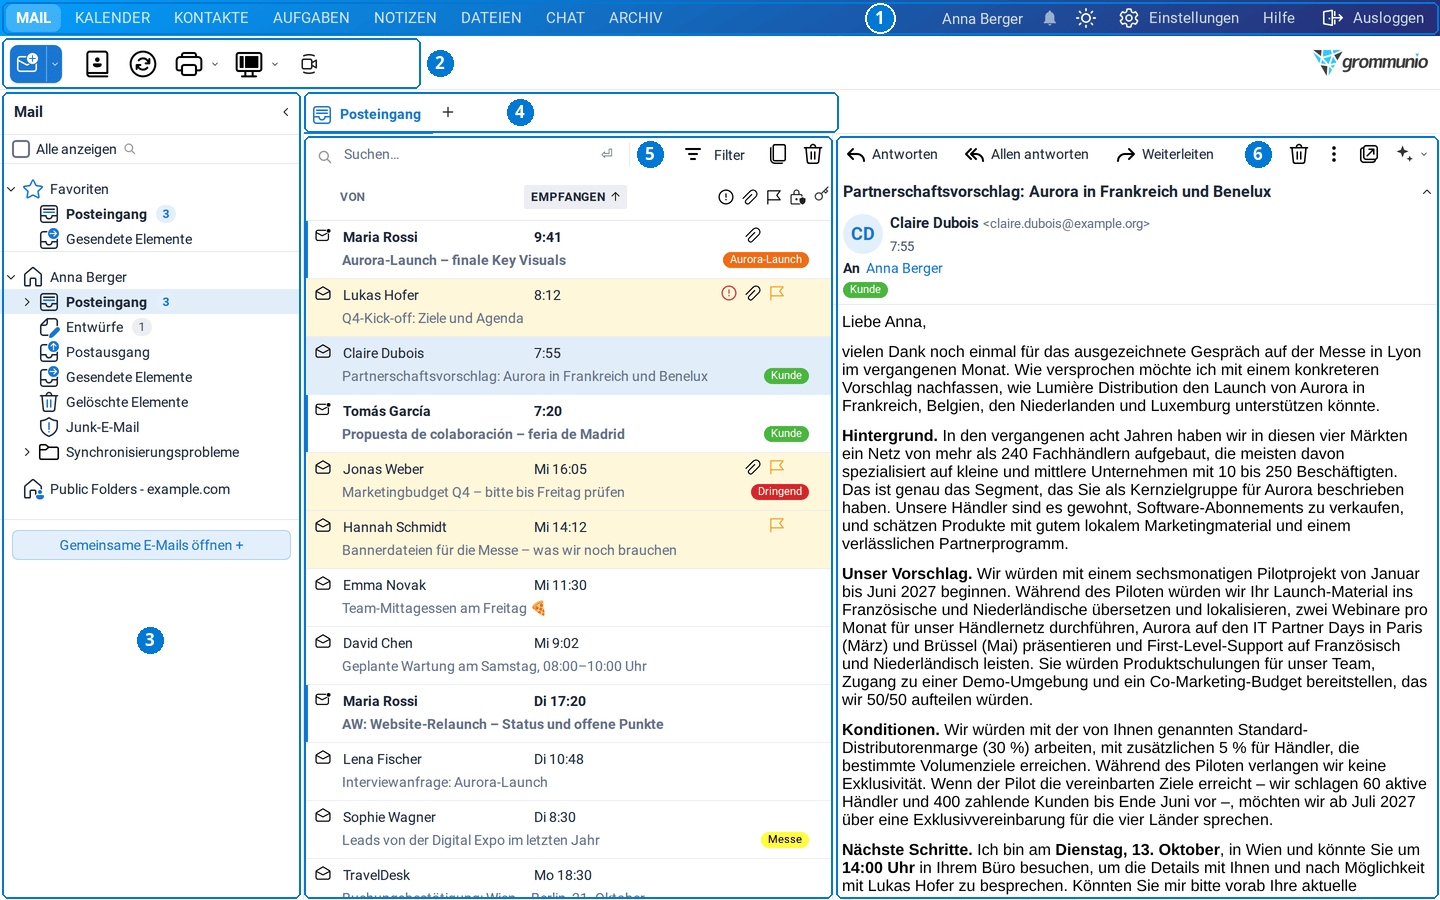Click Antworten reply button
This screenshot has height=900, width=1440.
click(x=892, y=154)
